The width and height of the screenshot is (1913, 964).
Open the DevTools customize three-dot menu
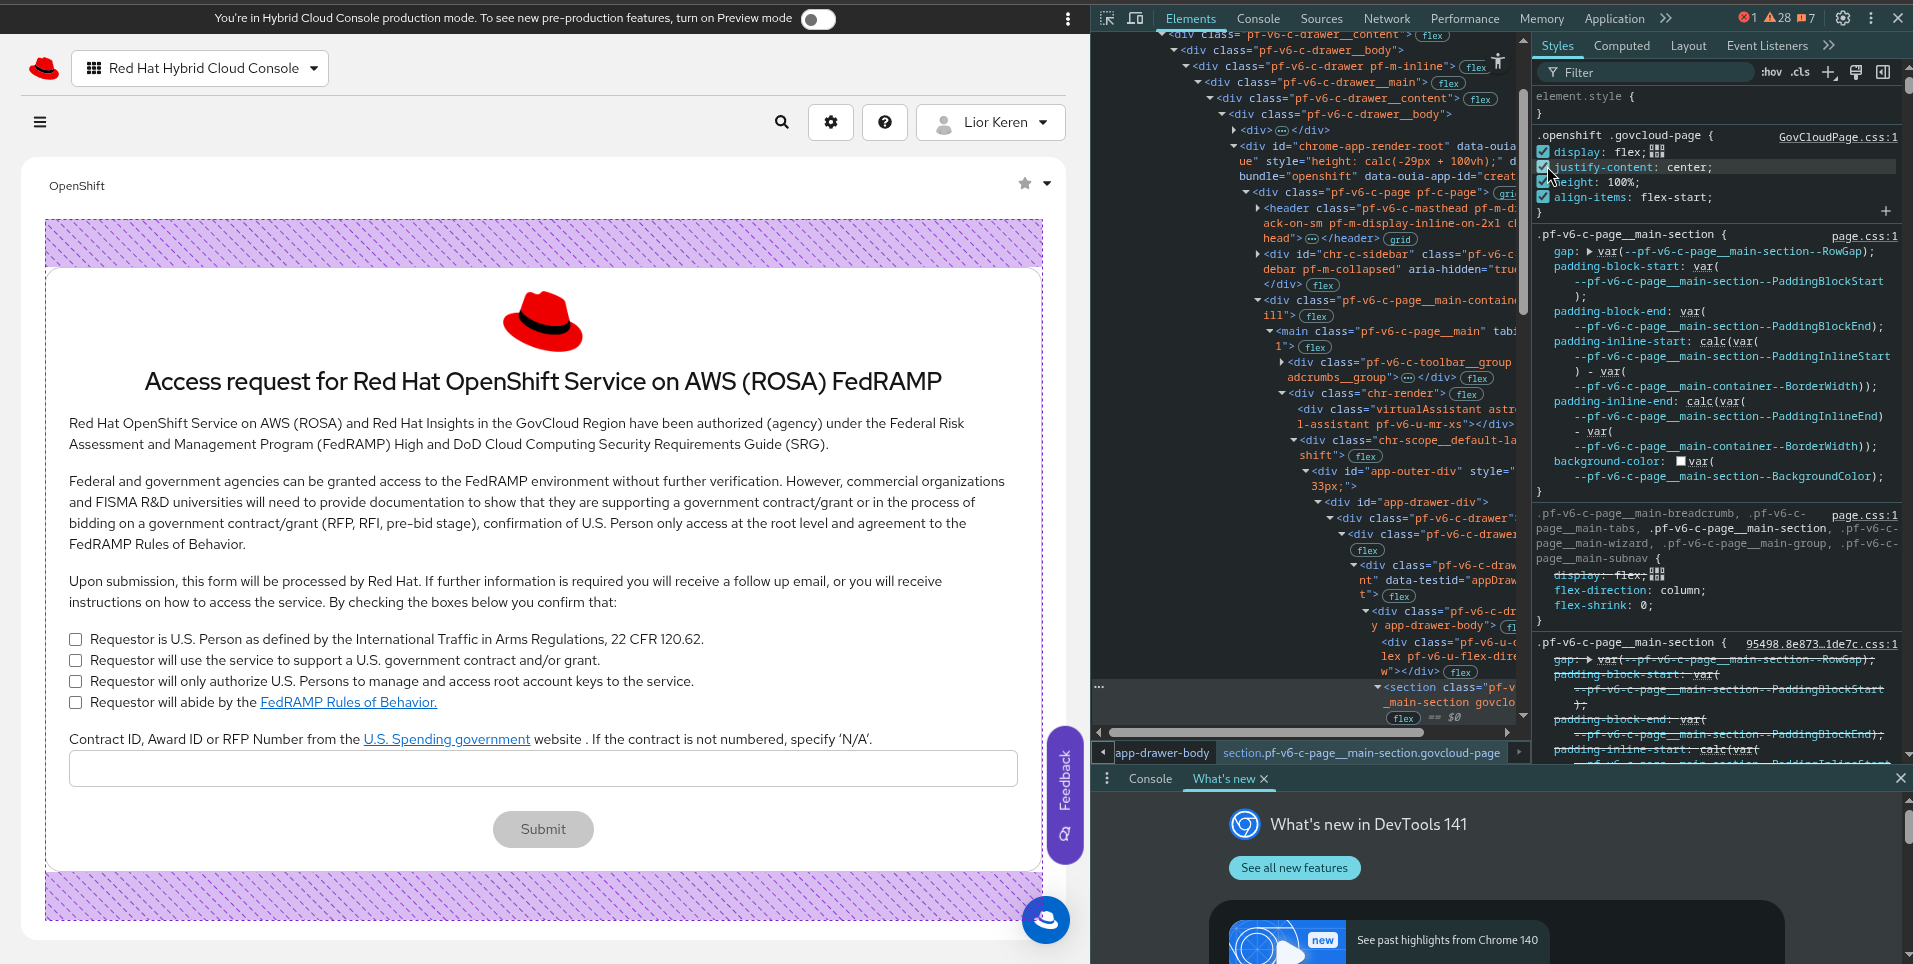pos(1871,18)
